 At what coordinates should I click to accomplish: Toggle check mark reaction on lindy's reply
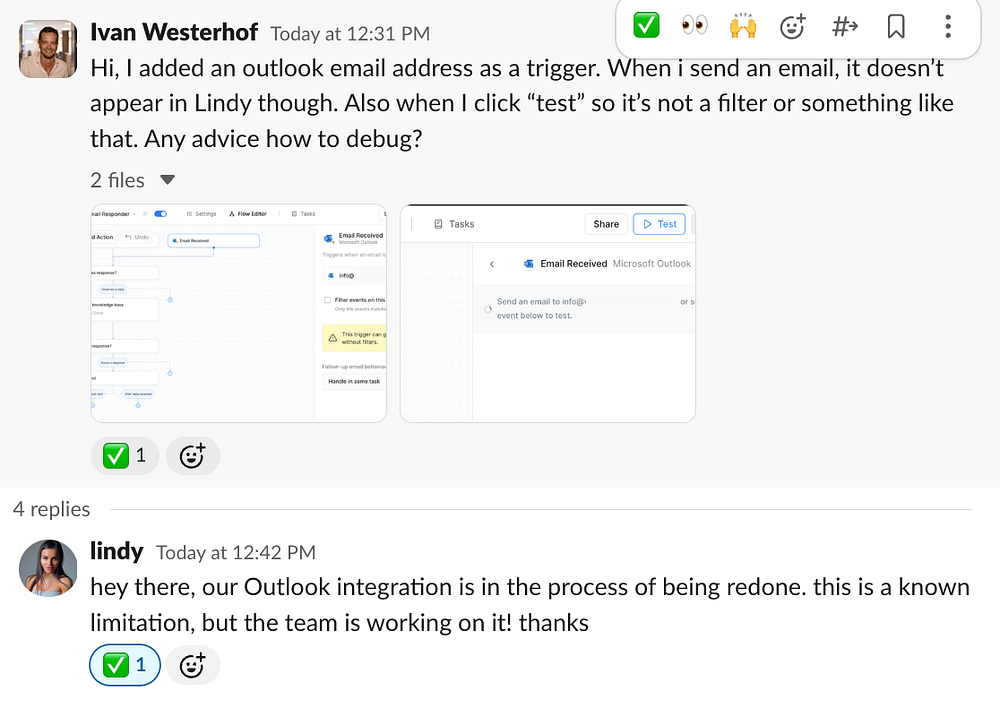point(125,665)
